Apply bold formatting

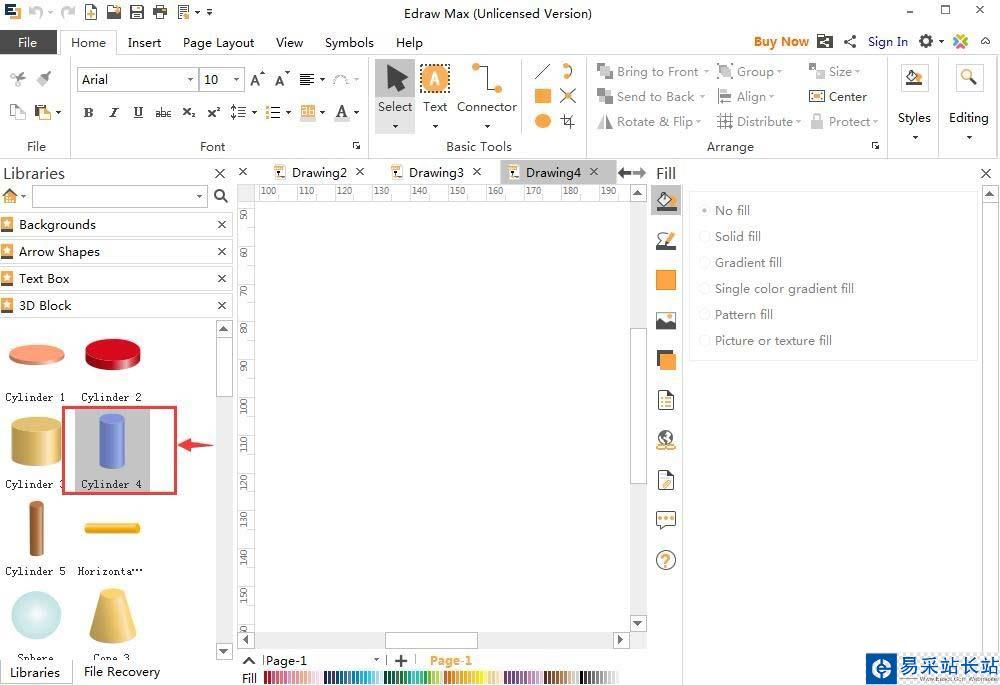click(88, 112)
